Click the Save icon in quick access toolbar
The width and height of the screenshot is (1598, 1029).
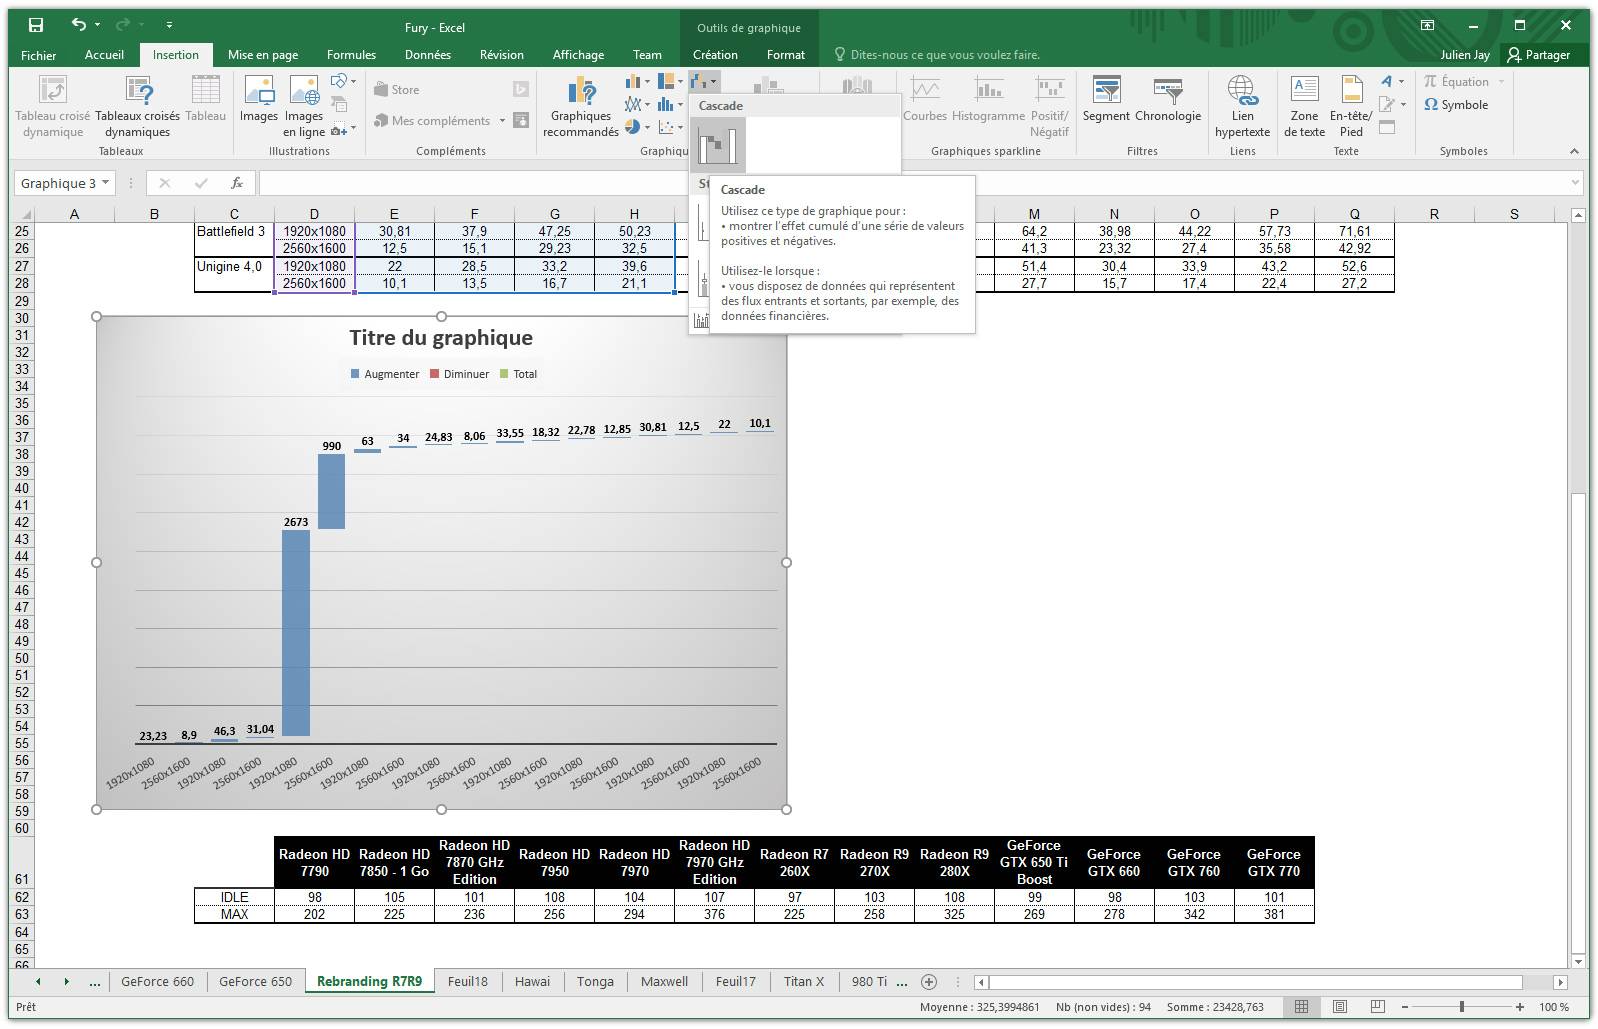click(x=36, y=25)
